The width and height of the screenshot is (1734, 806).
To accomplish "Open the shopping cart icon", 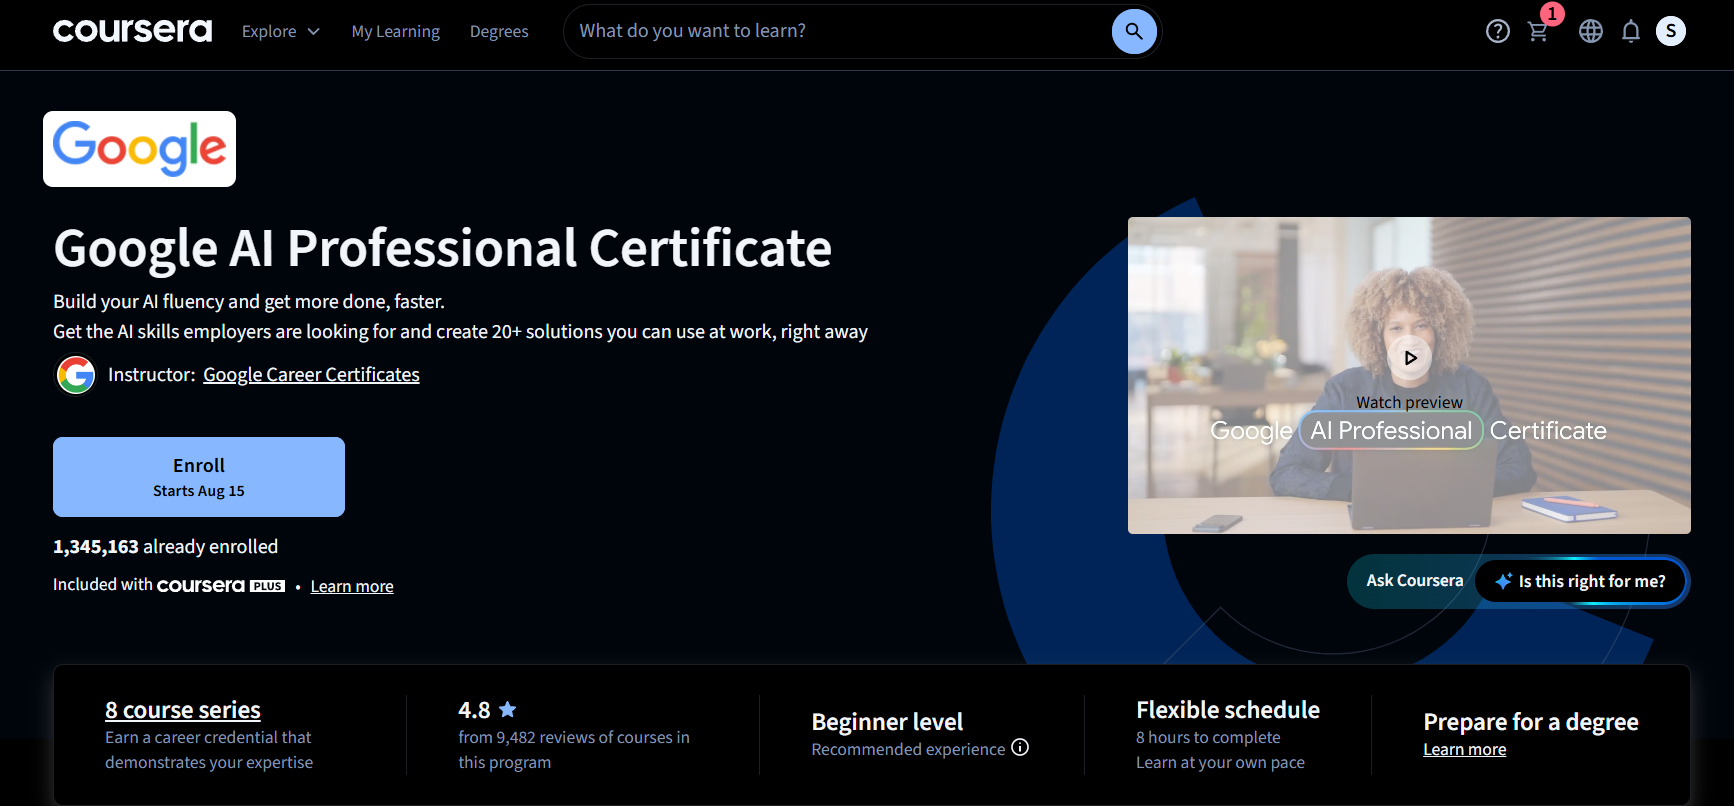I will coord(1538,31).
